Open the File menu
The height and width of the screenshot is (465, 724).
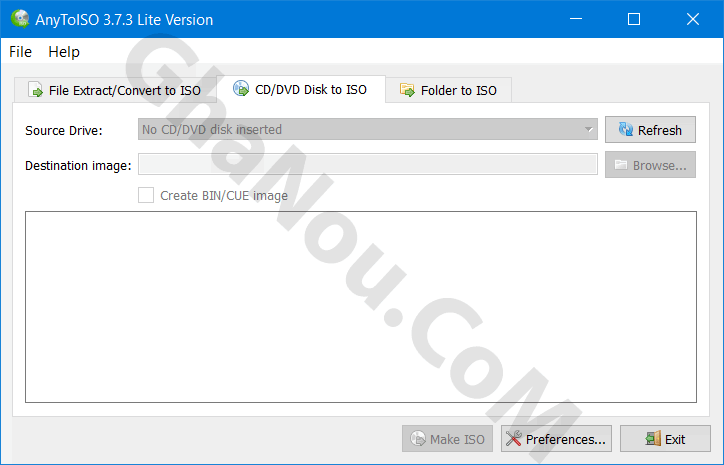[x=20, y=52]
